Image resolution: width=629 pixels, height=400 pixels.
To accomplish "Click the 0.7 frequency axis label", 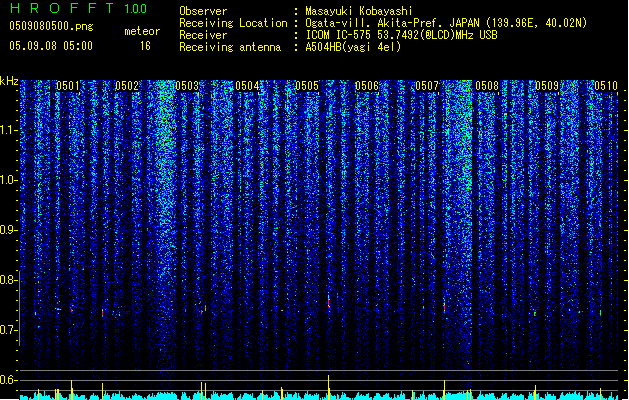I will pos(8,330).
